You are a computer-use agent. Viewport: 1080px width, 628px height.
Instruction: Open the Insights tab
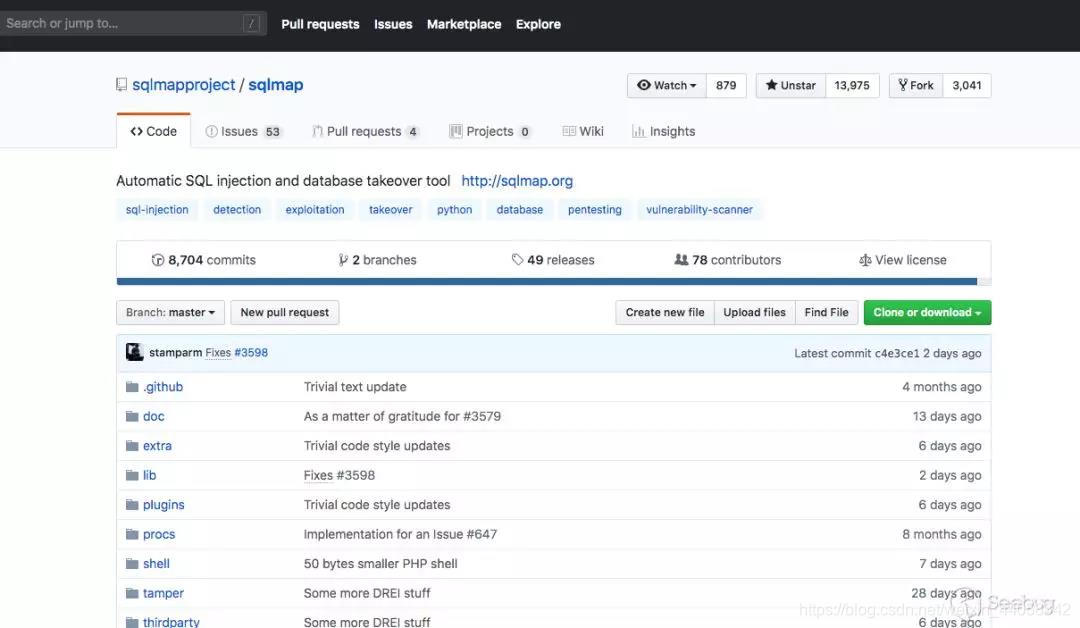click(x=664, y=132)
